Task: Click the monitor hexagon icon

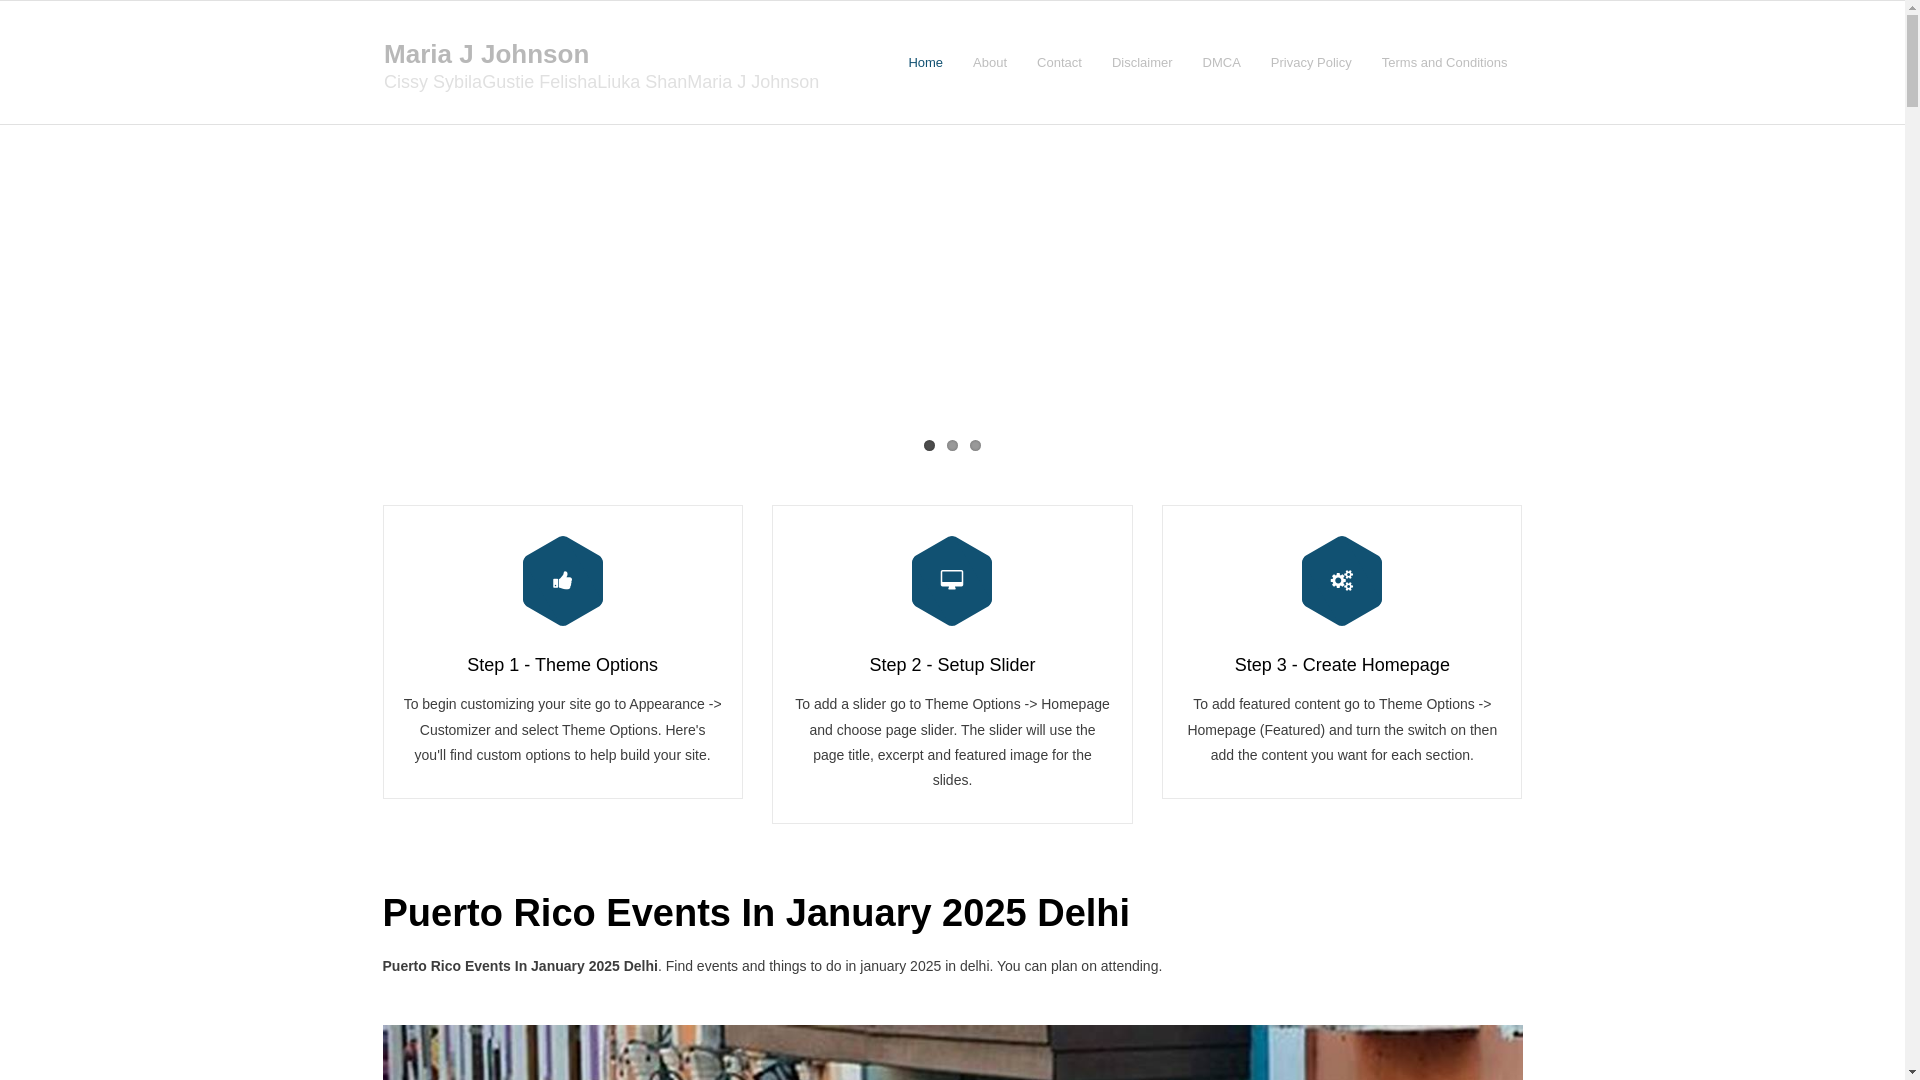Action: (x=952, y=581)
